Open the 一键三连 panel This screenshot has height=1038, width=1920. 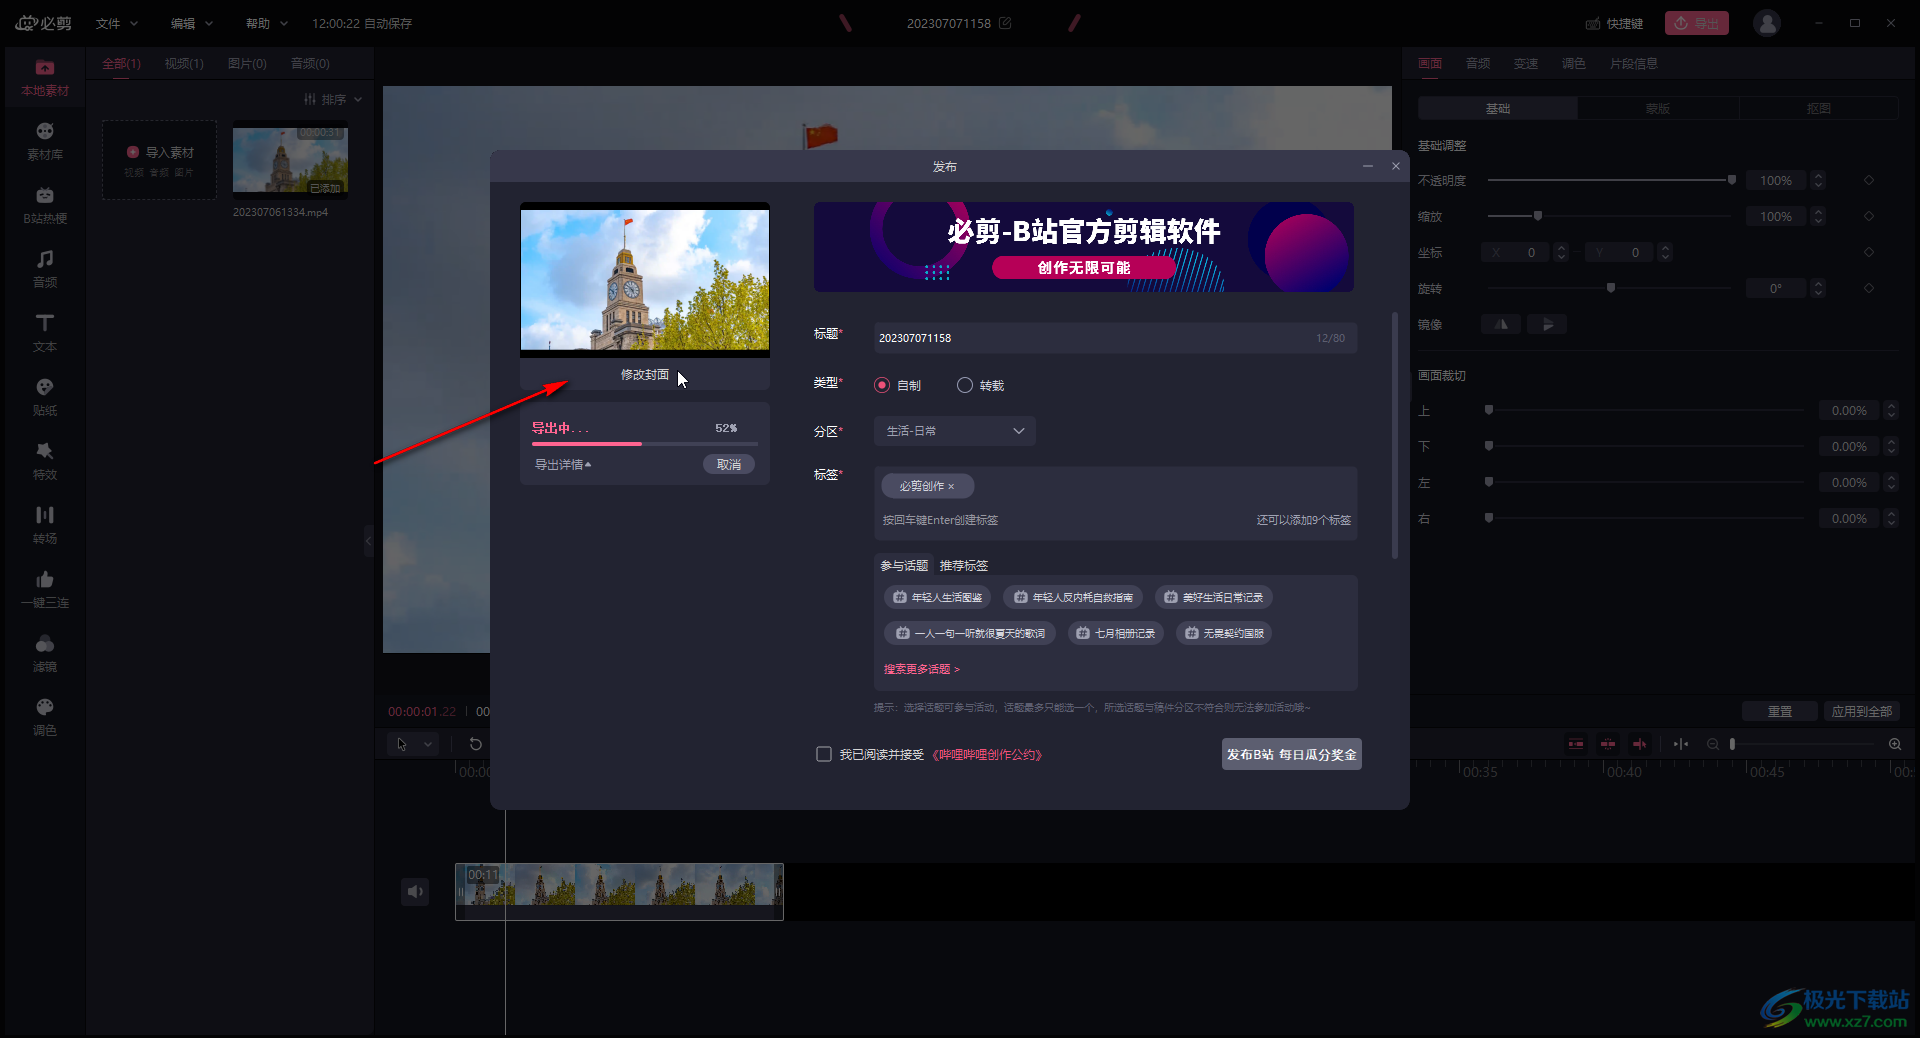click(x=45, y=590)
